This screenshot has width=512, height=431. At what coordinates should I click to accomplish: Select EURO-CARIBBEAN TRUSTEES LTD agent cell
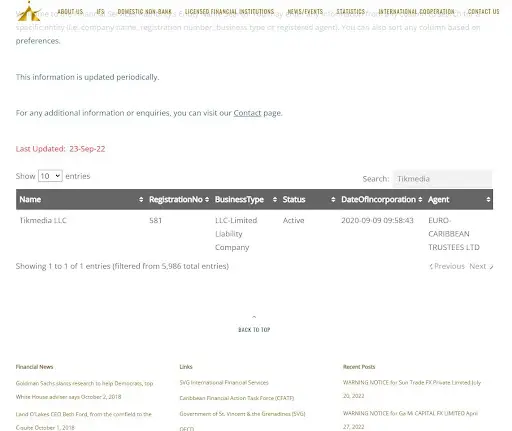454,234
